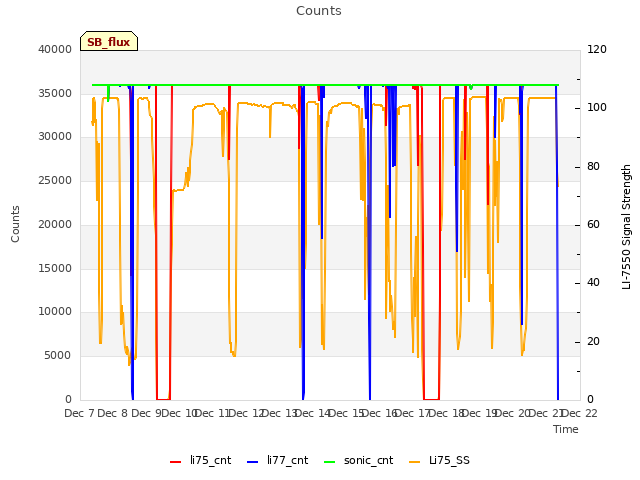This screenshot has height=480, width=640.
Task: Click the orange Li75_SS legend swatch
Action: [x=414, y=462]
